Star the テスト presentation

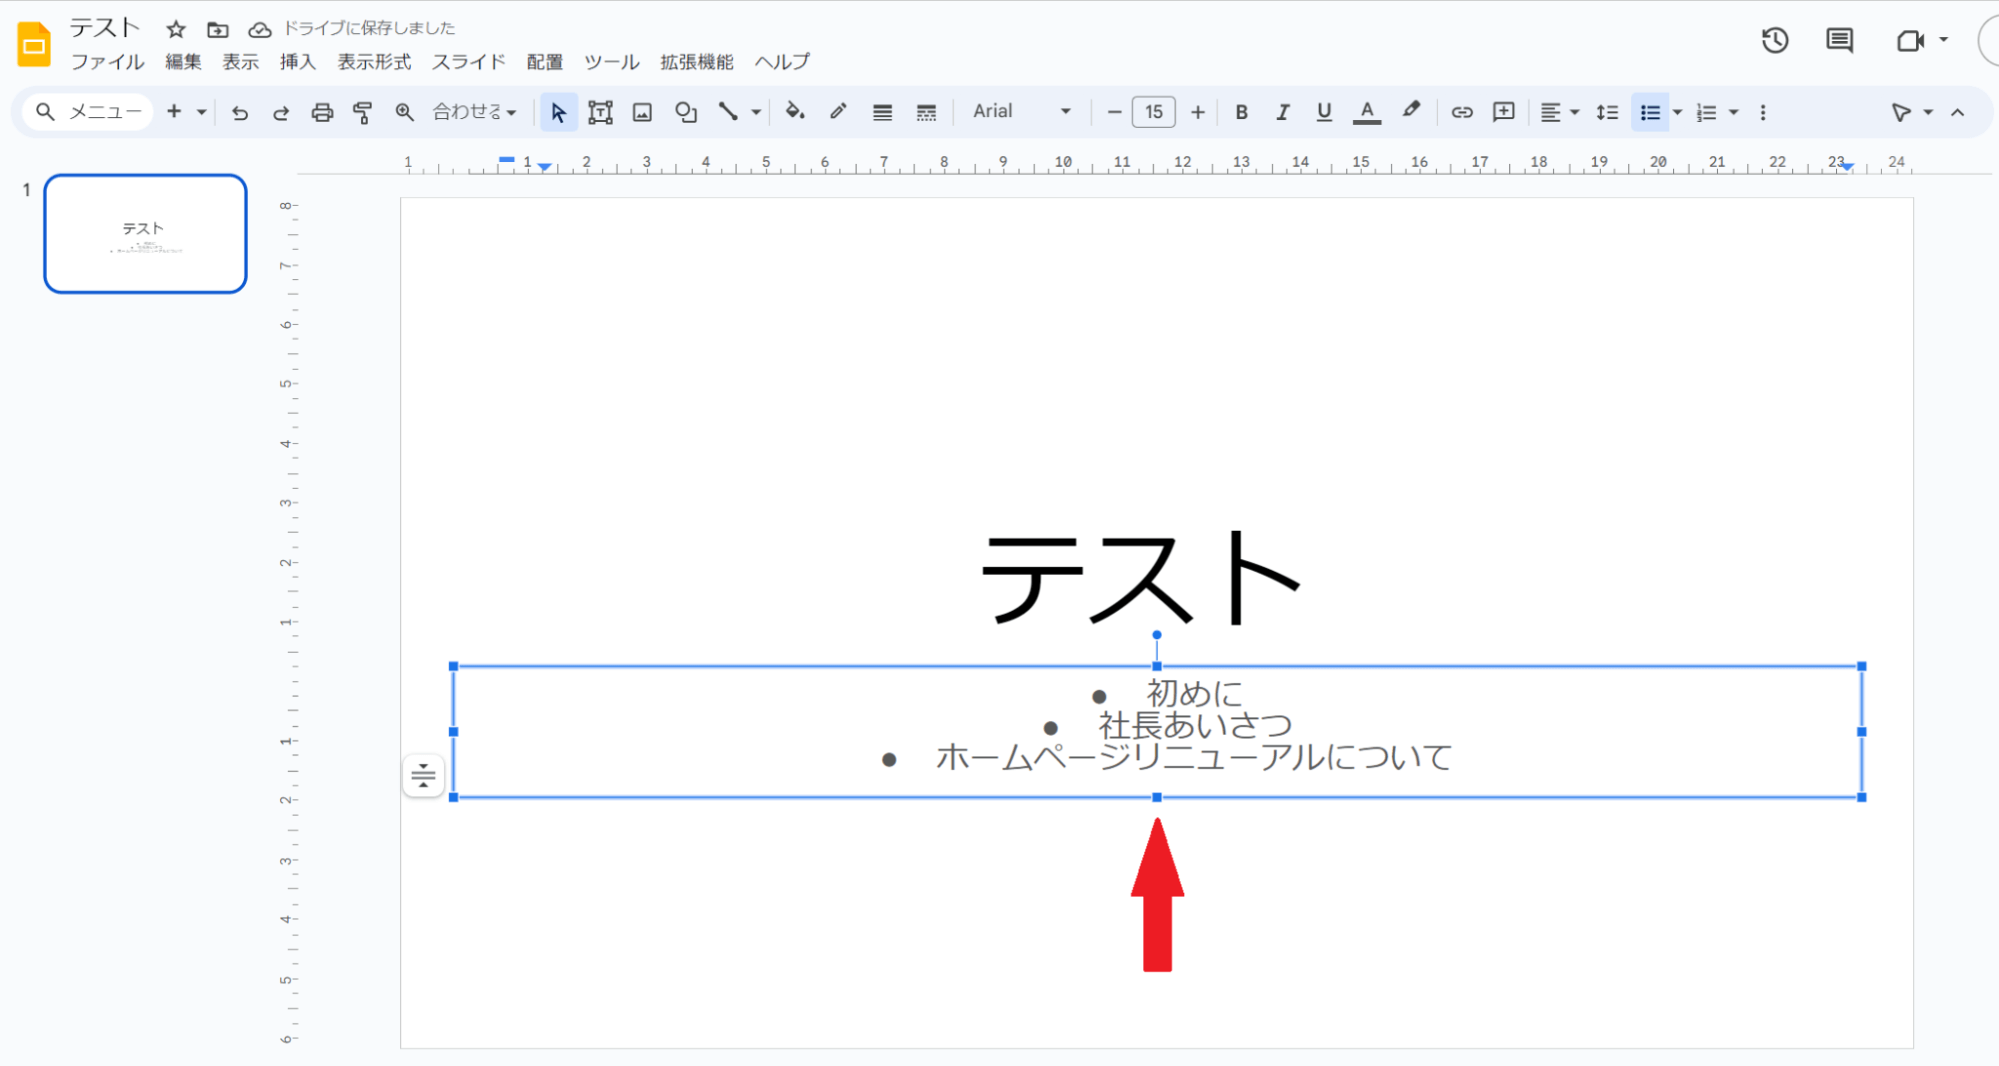(176, 29)
